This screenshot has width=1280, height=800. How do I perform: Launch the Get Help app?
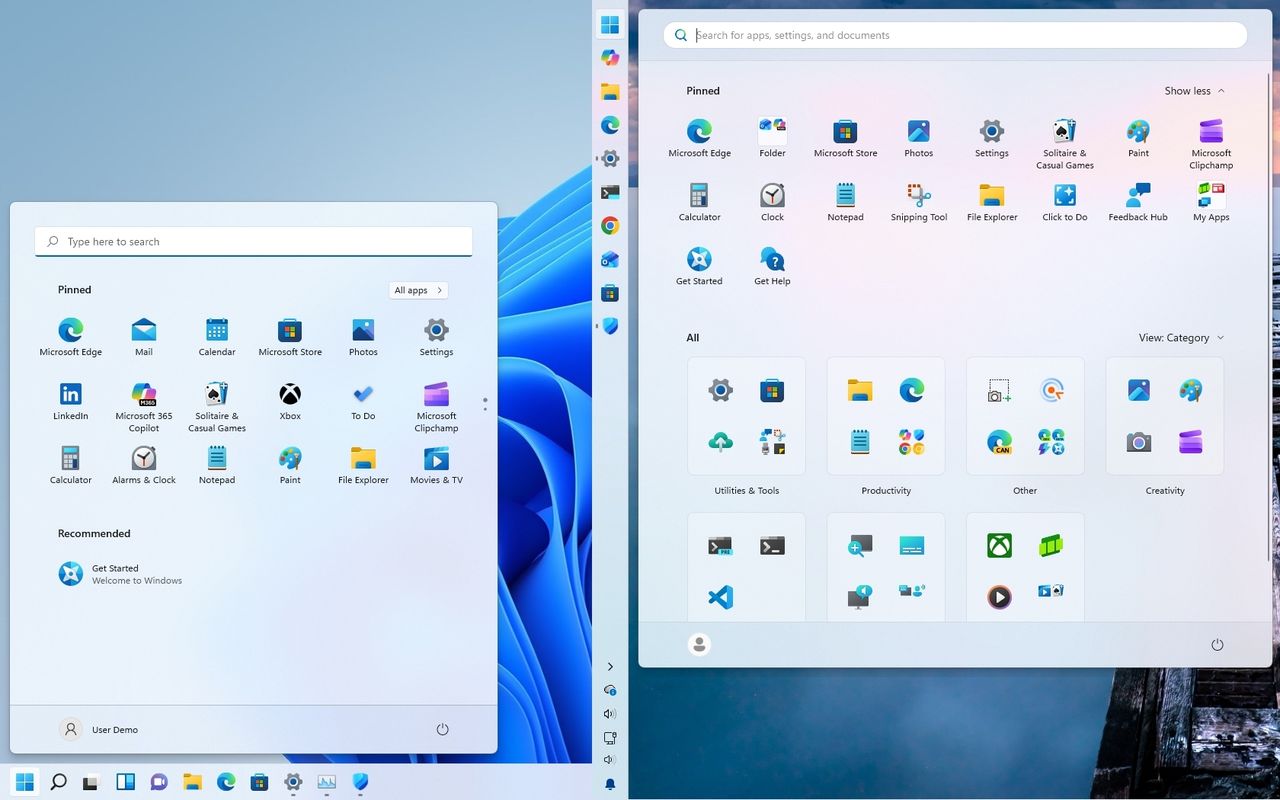coord(772,266)
